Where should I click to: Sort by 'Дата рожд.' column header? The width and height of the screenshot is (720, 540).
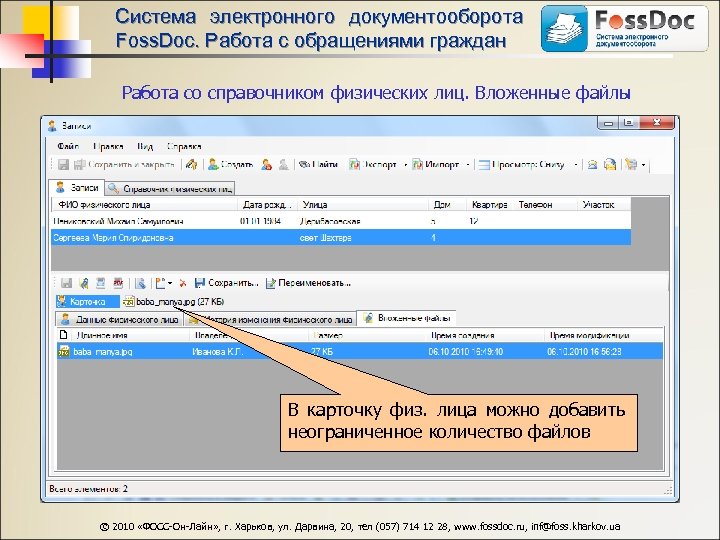[x=267, y=205]
